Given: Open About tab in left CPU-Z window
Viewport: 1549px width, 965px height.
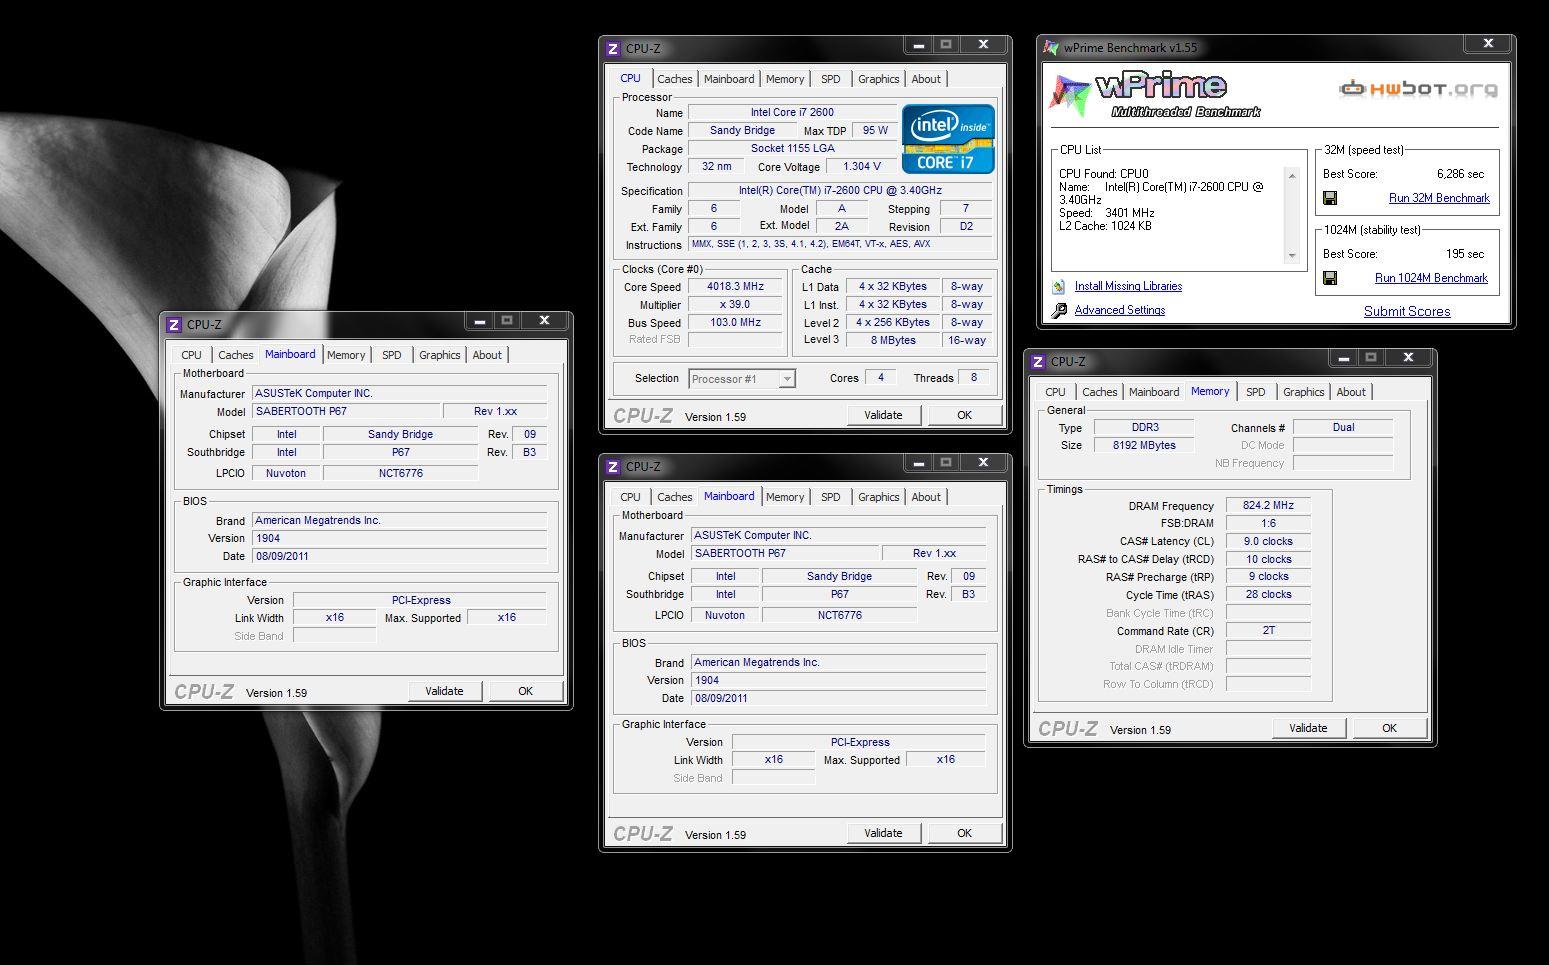Looking at the screenshot, I should tap(487, 355).
